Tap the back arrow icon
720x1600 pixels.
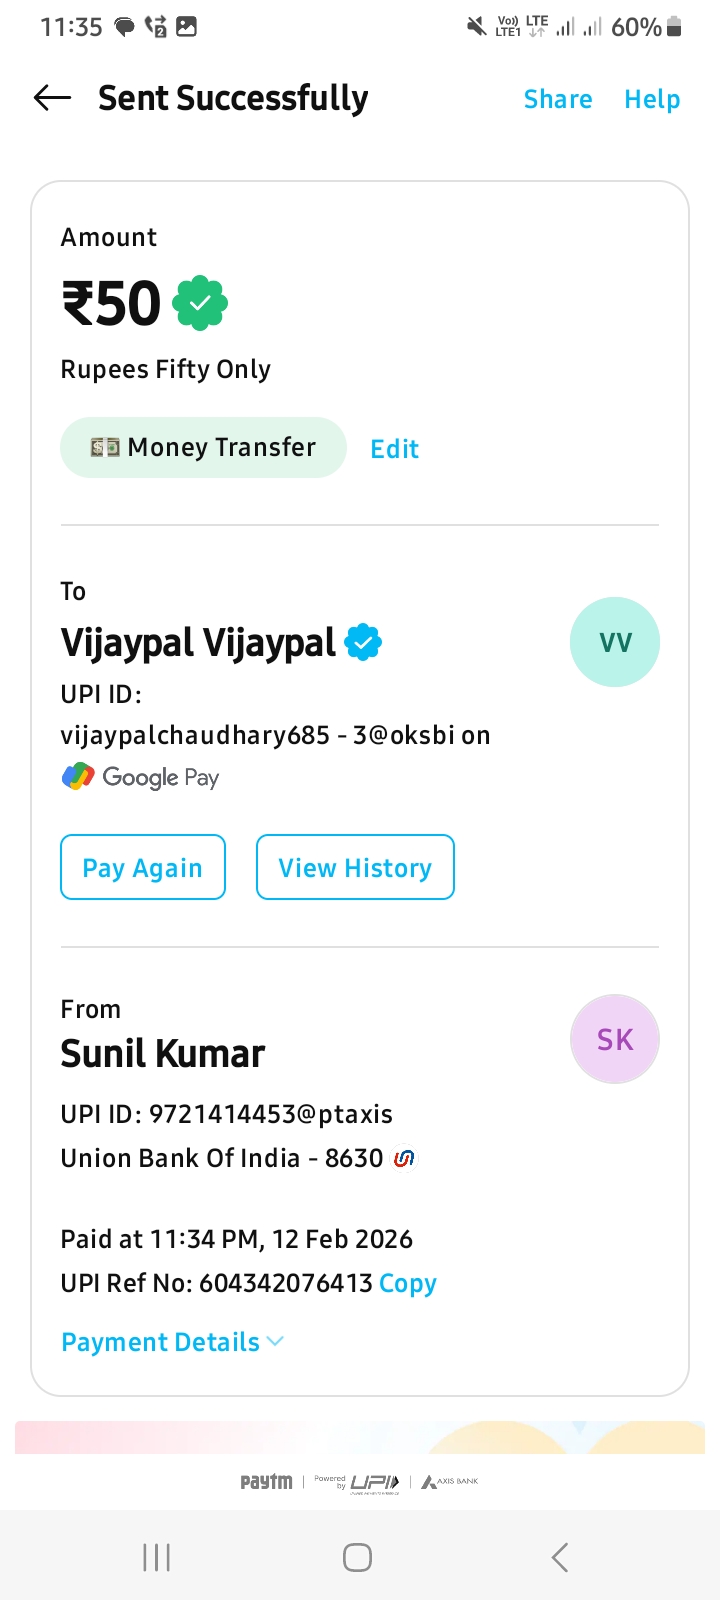click(52, 98)
